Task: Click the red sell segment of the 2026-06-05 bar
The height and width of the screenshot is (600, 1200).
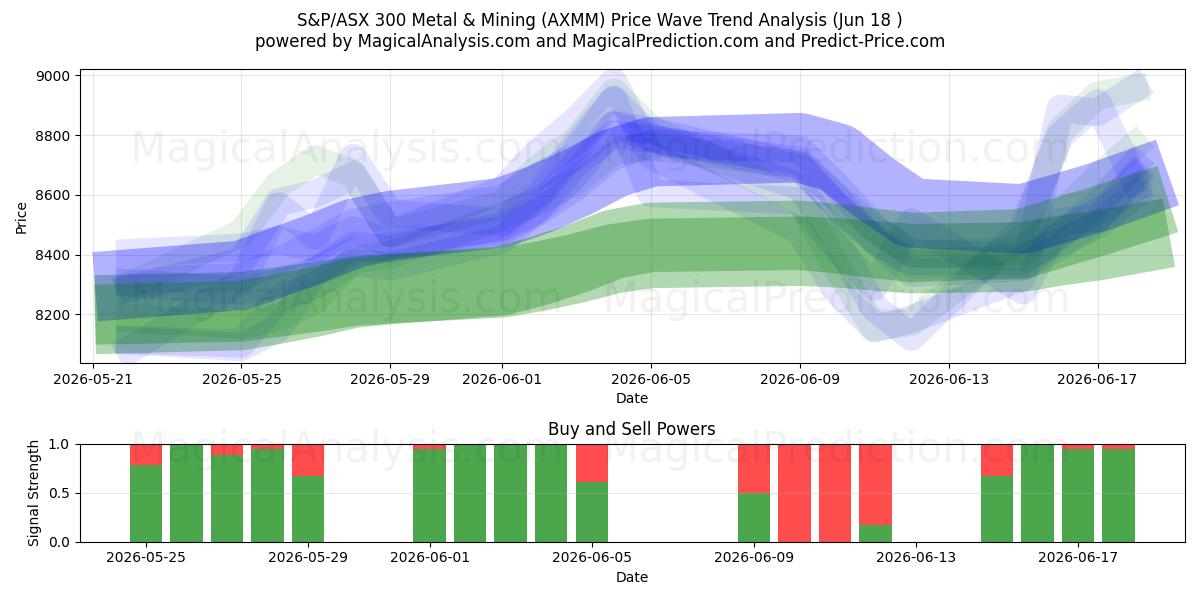Action: (592, 463)
